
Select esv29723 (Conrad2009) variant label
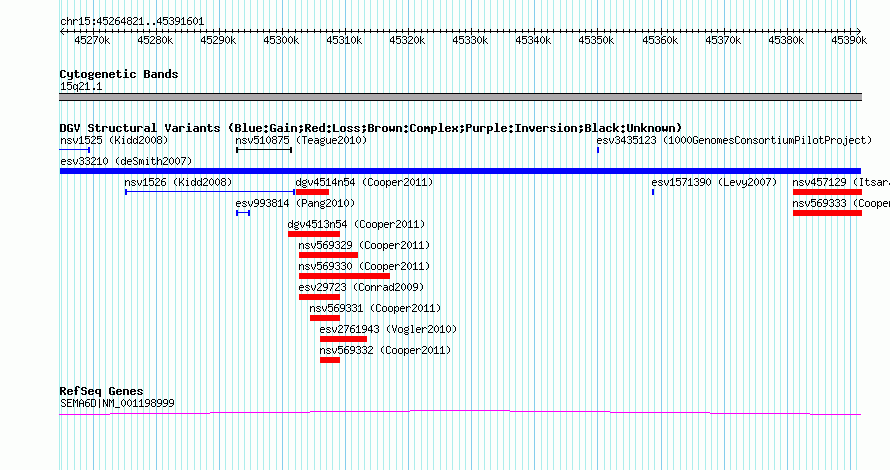pyautogui.click(x=361, y=287)
